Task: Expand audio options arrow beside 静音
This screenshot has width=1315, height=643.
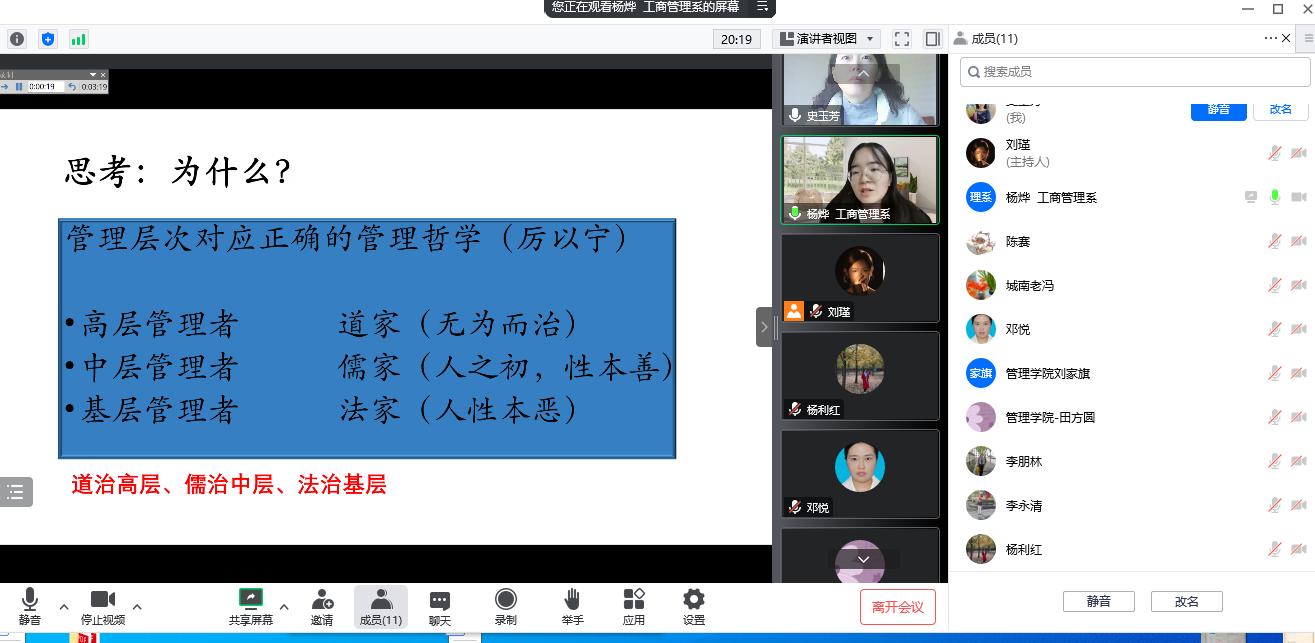Action: coord(64,606)
